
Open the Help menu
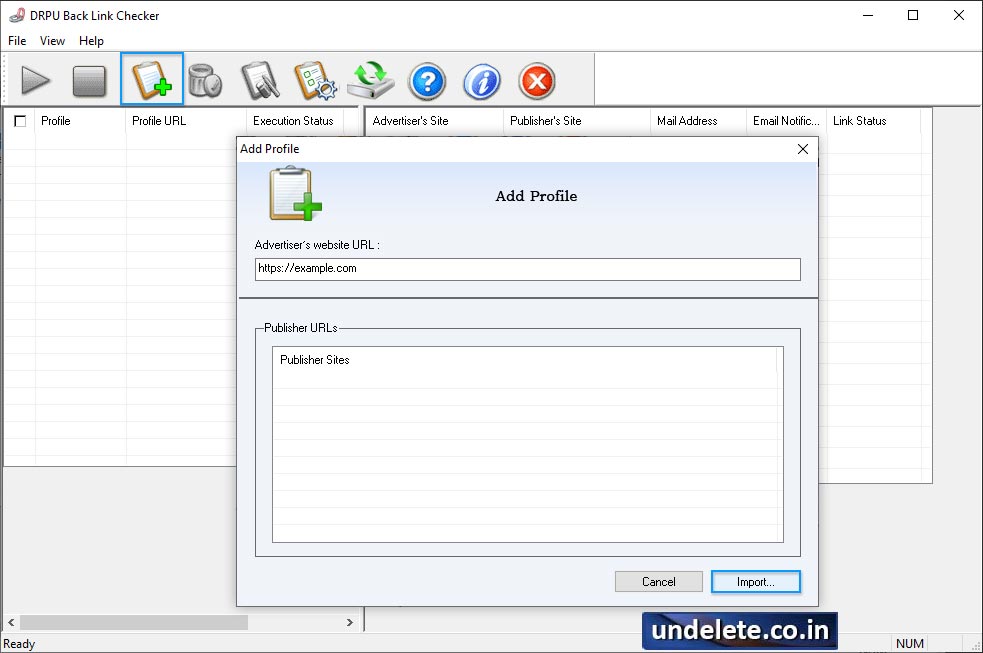click(91, 41)
